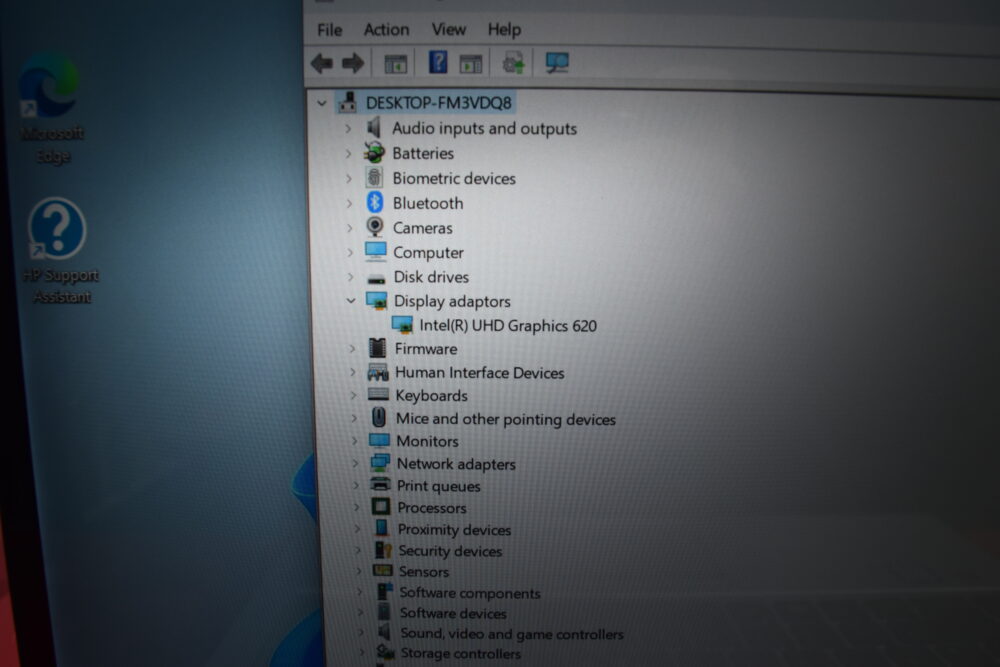Select the Monitors tree row
The width and height of the screenshot is (1000, 667).
click(427, 441)
